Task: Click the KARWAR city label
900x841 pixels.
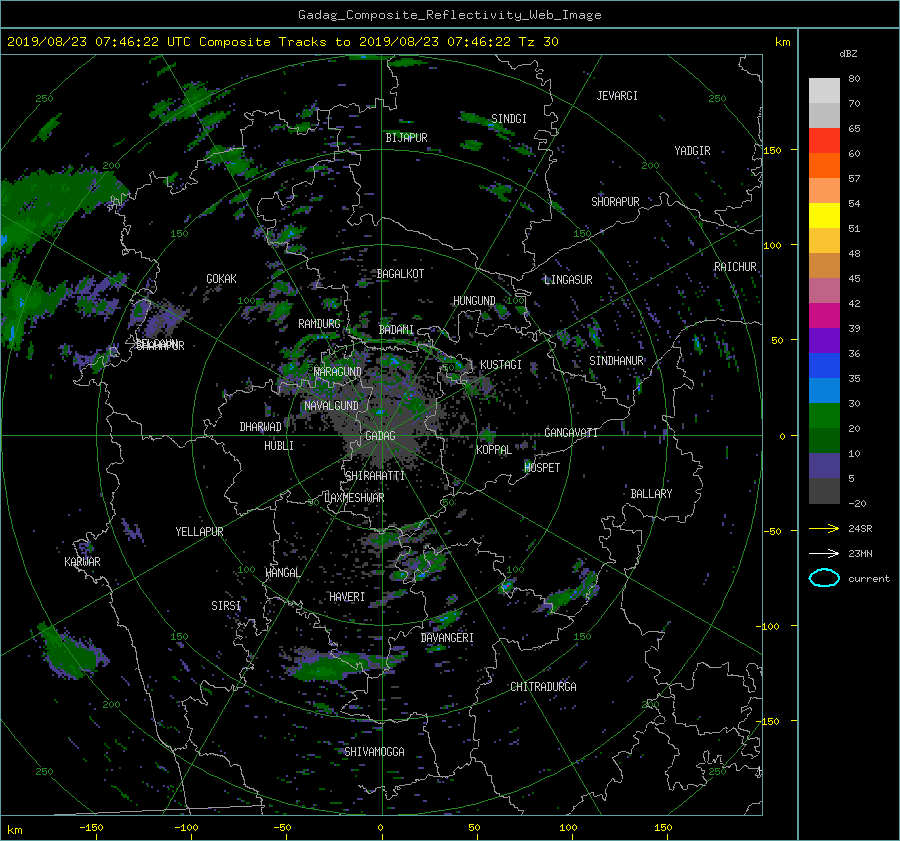Action: click(82, 561)
